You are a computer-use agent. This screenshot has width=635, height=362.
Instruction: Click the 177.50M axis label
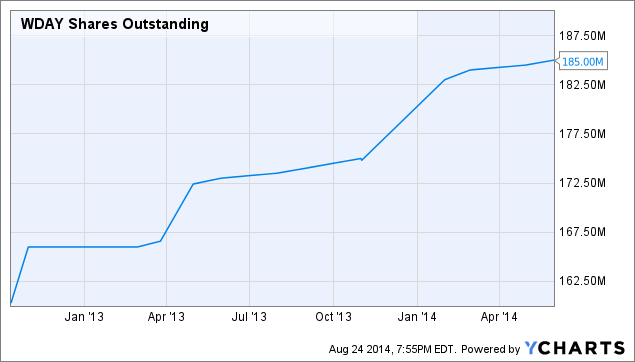pos(582,134)
